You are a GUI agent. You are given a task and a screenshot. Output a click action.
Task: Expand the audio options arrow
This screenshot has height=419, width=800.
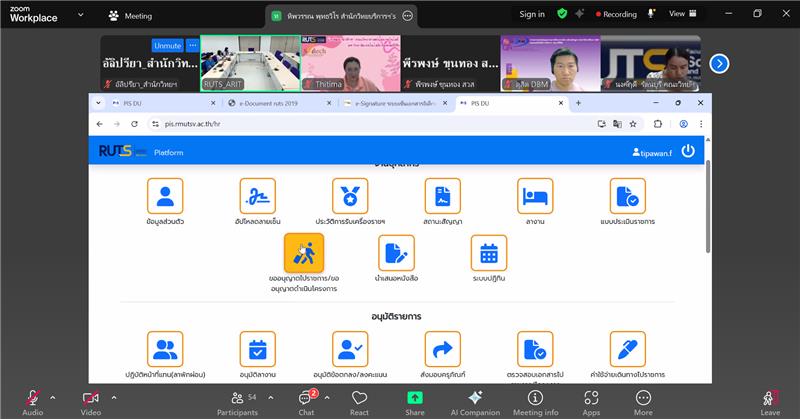coord(56,396)
